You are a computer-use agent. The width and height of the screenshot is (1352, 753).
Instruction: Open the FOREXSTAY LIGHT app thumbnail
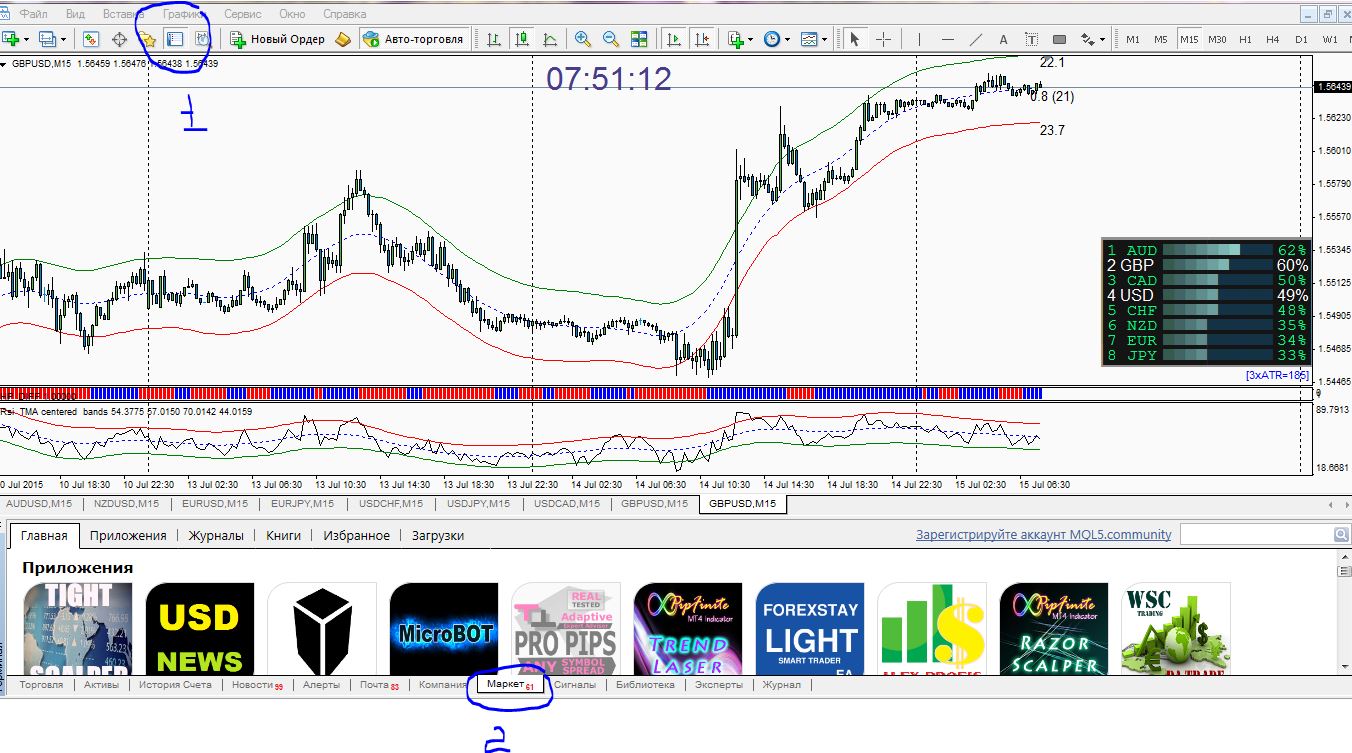pyautogui.click(x=810, y=629)
